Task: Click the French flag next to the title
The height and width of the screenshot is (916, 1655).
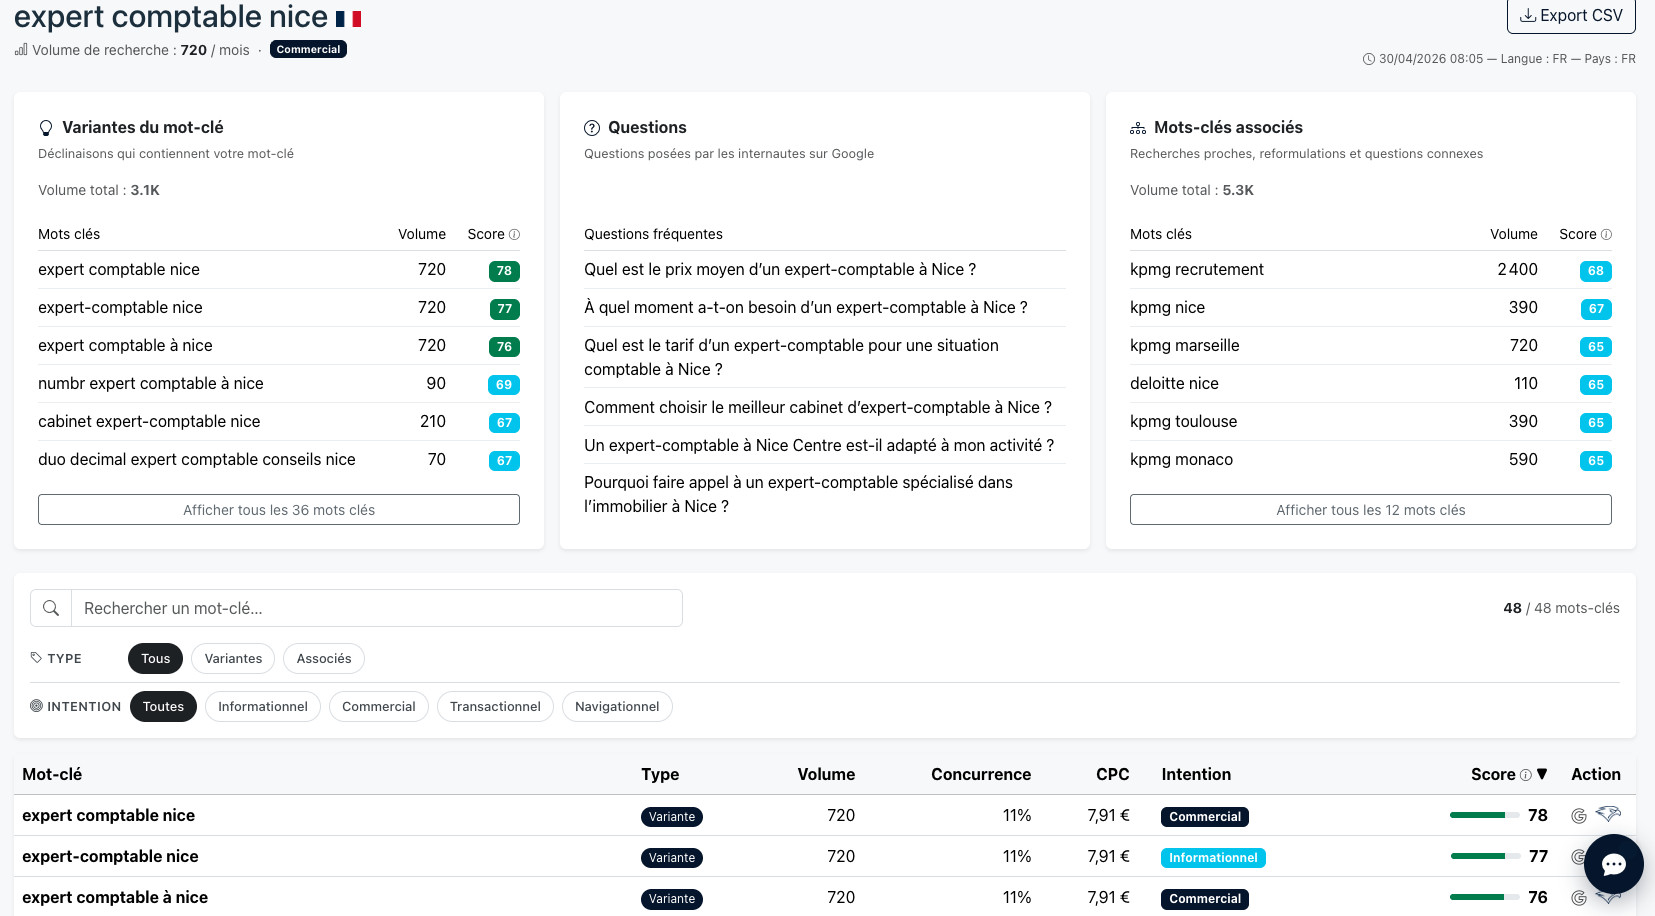Action: pyautogui.click(x=348, y=18)
